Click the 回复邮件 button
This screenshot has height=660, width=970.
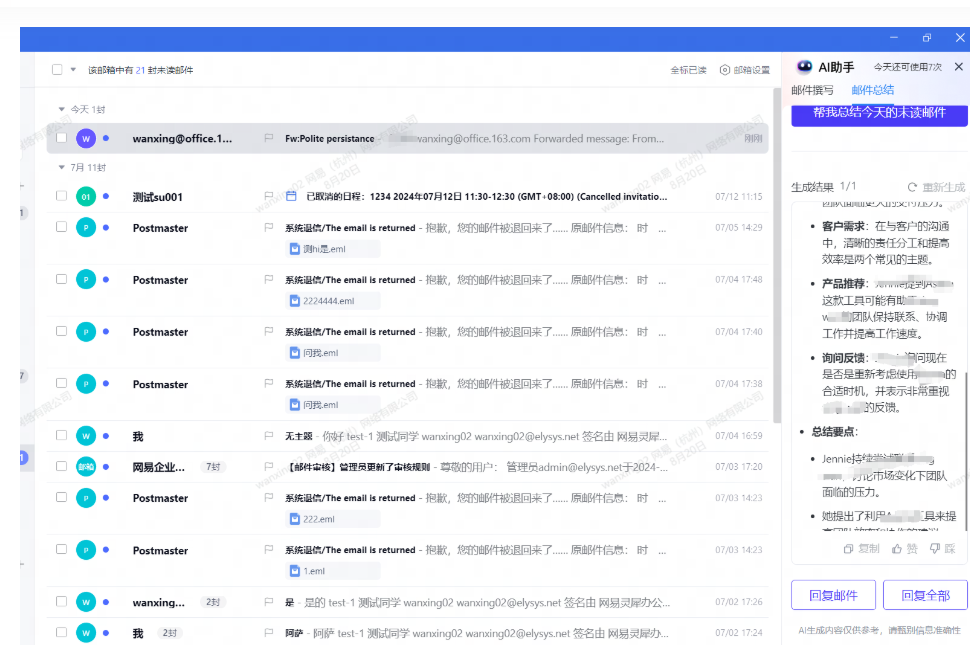tap(833, 595)
